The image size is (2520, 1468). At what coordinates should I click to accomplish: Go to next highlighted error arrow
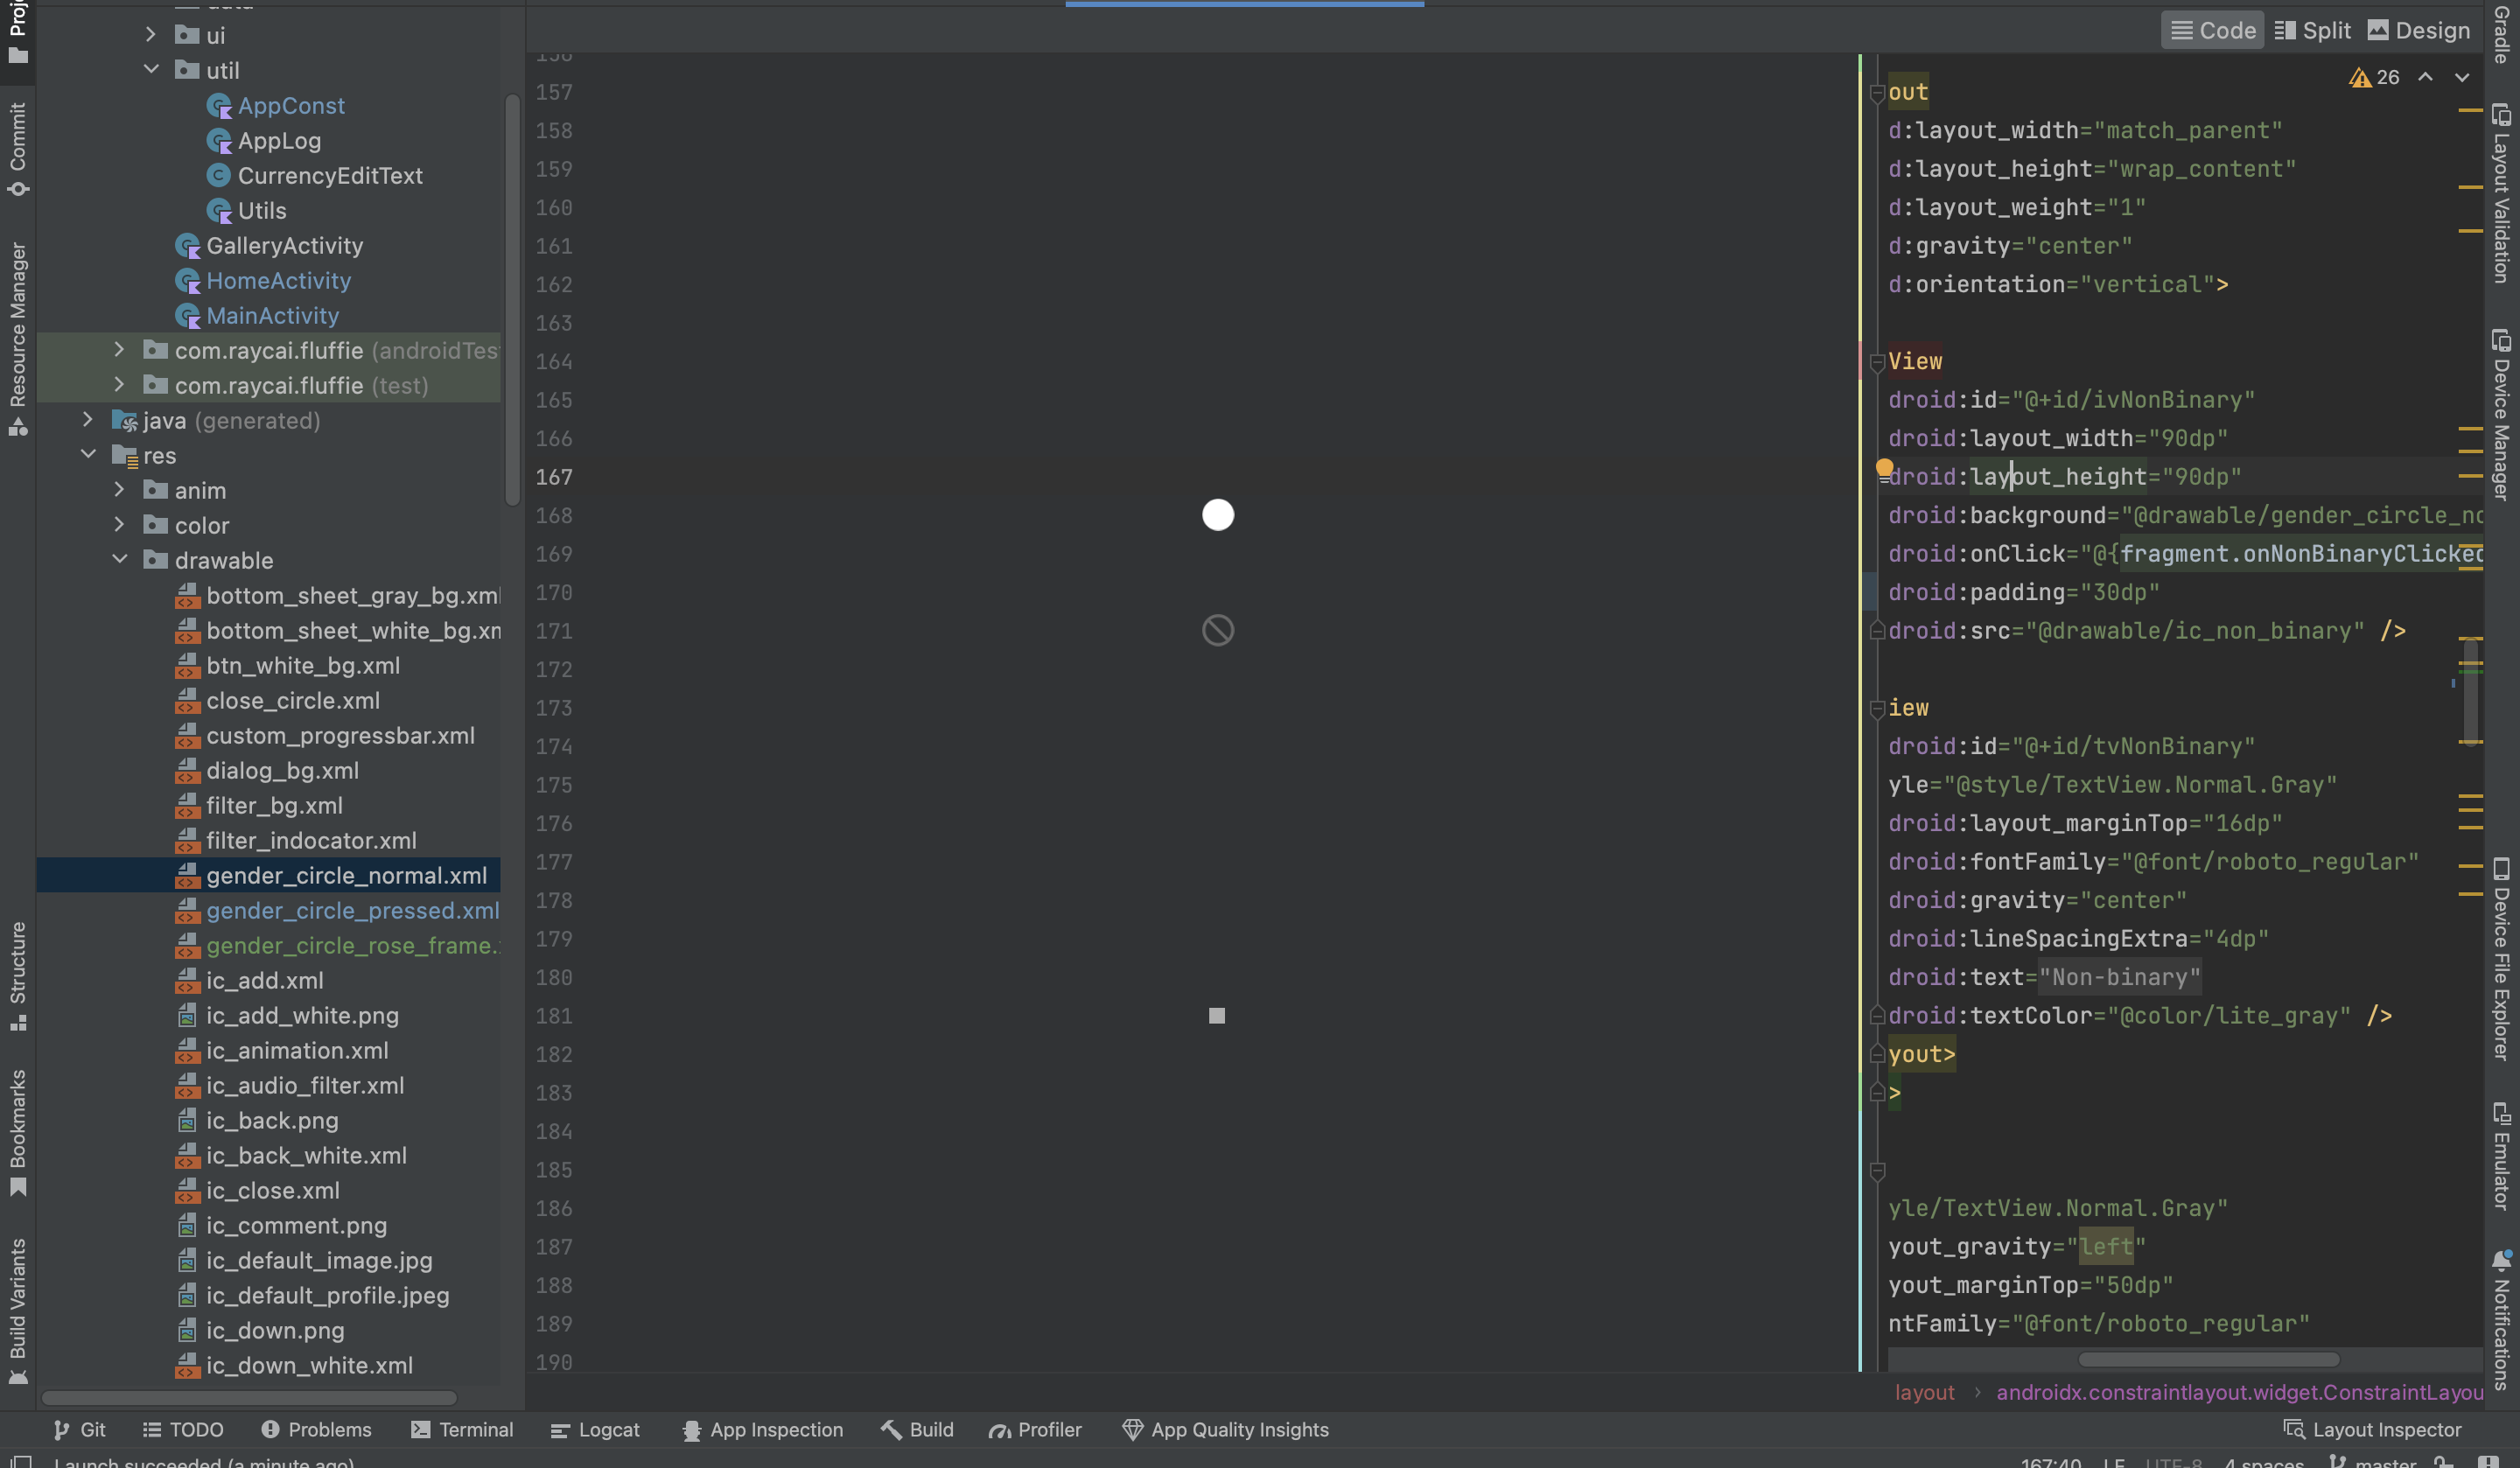pos(2462,78)
